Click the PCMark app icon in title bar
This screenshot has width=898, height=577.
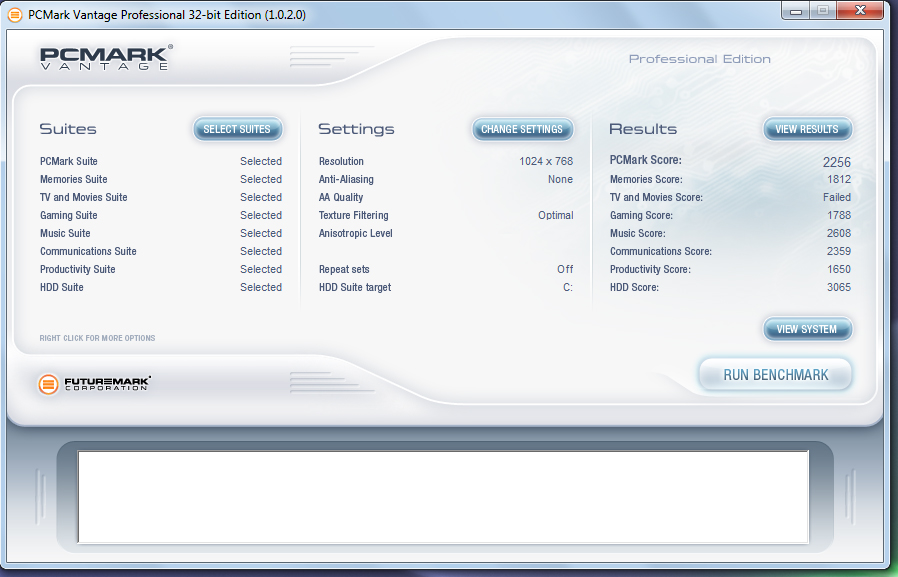(x=15, y=14)
